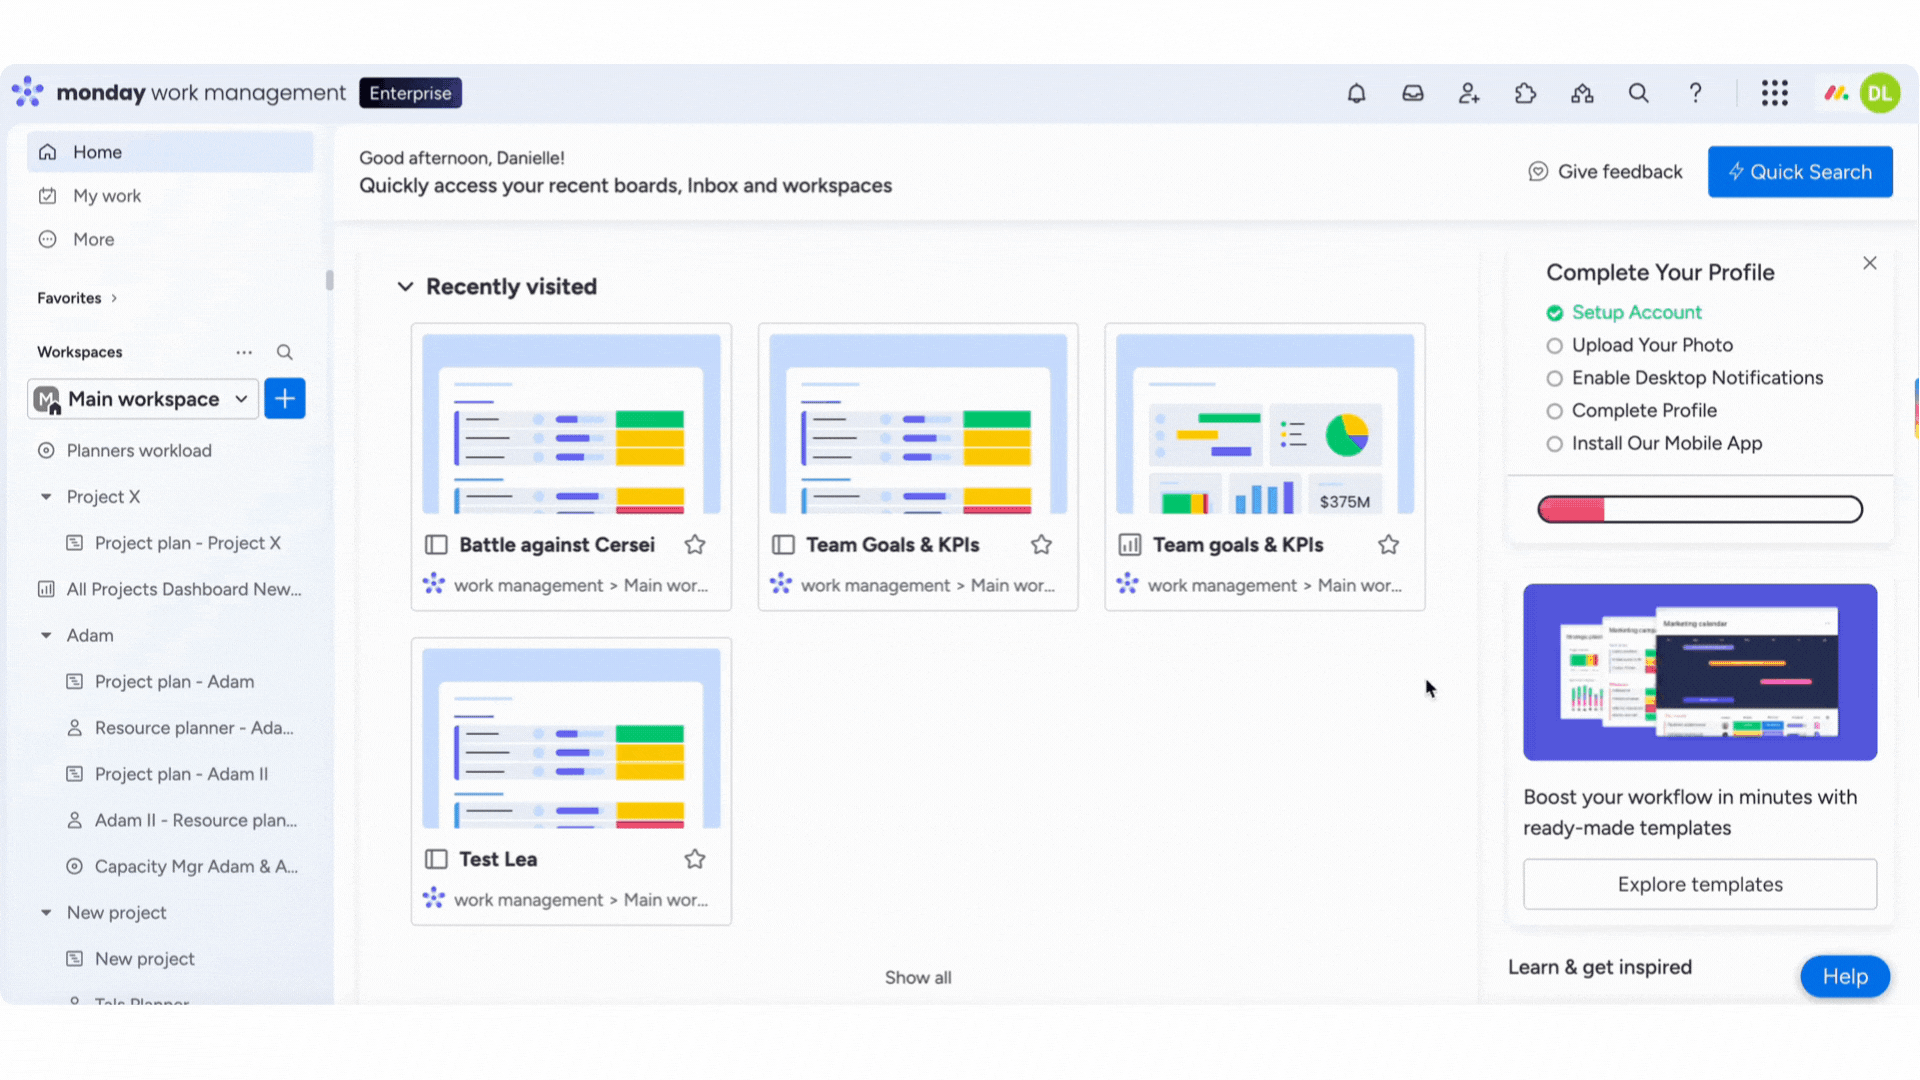Screen dimensions: 1920x1080
Task: Star the Team goals & KPIs dashboard
Action: [1388, 545]
